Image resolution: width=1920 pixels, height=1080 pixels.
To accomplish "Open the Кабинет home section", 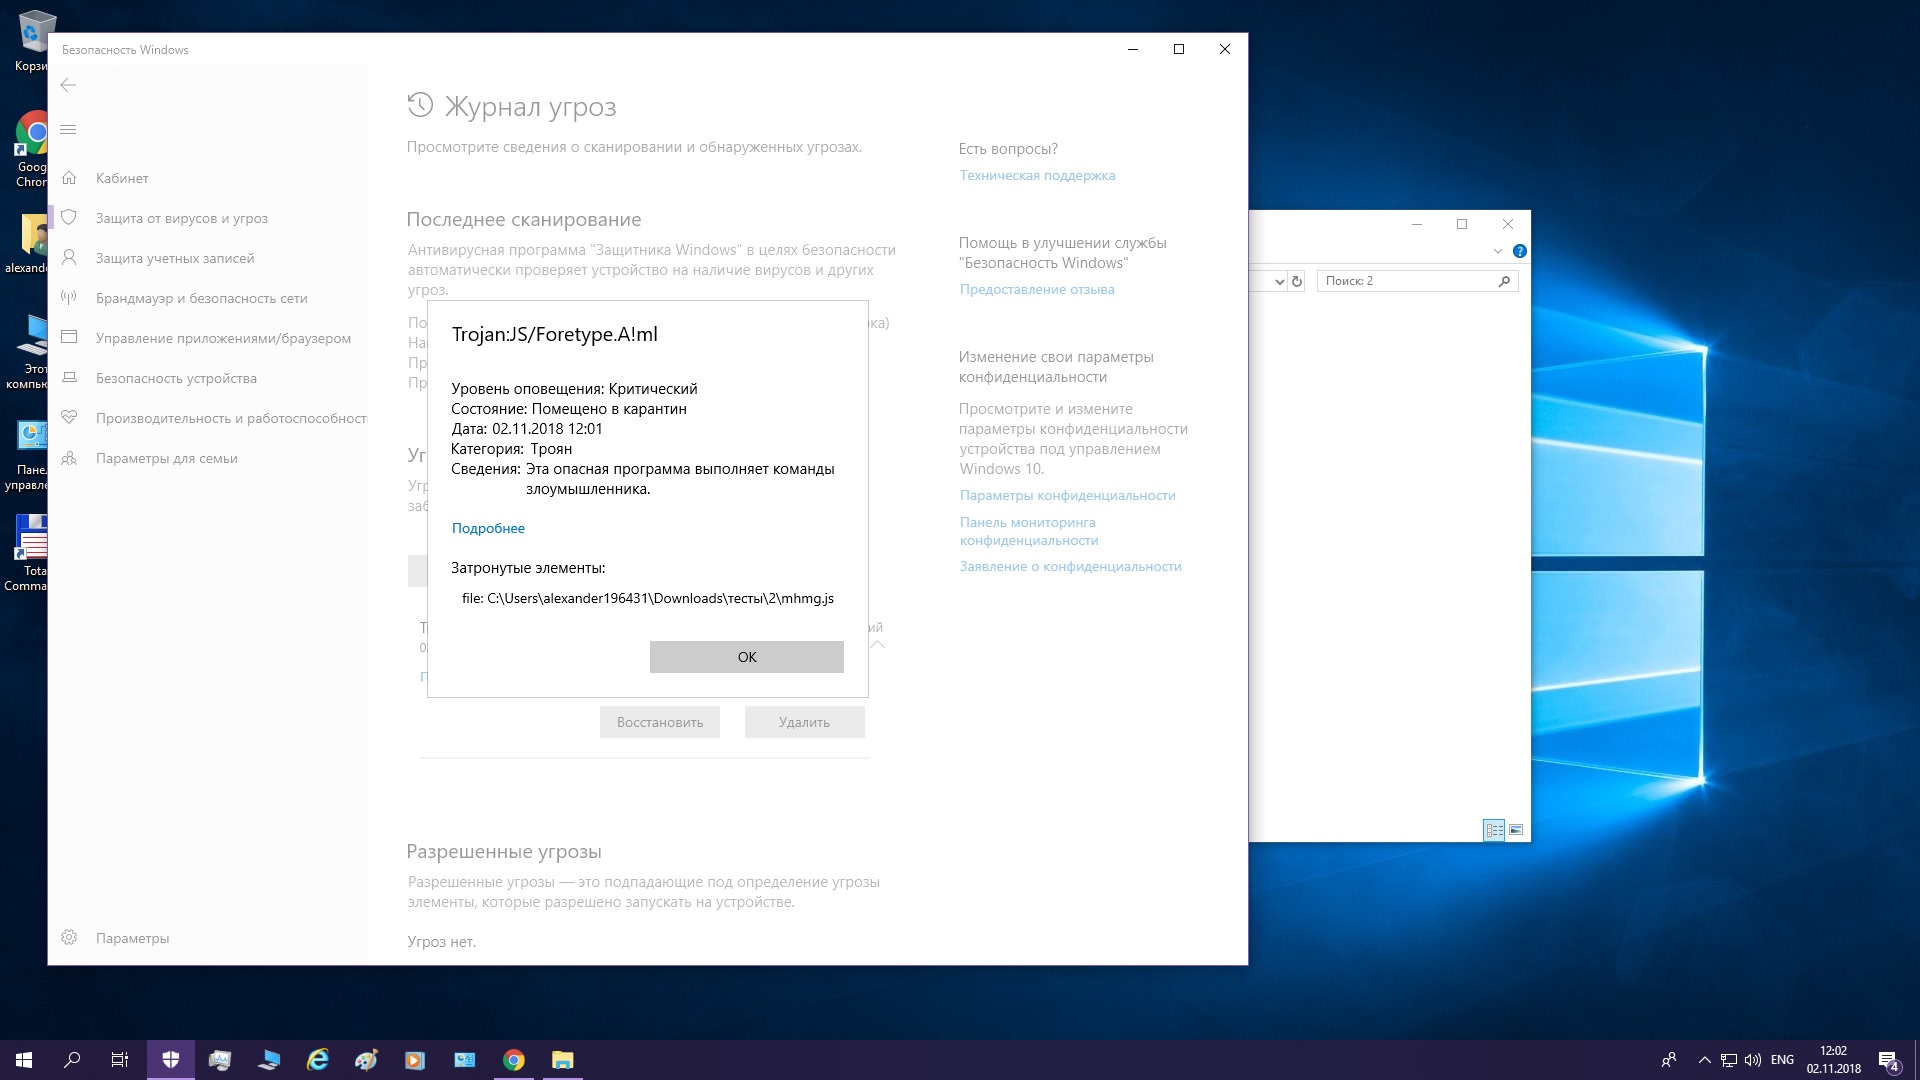I will tap(122, 178).
